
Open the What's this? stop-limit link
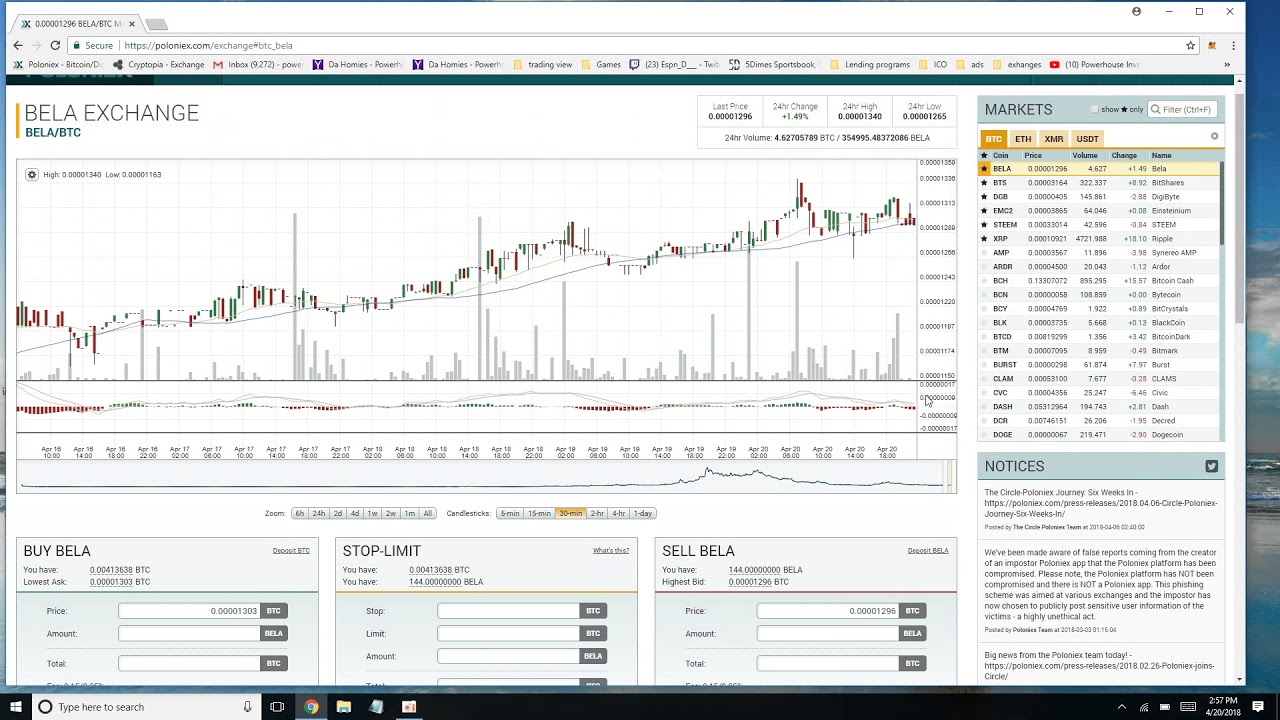coord(611,551)
